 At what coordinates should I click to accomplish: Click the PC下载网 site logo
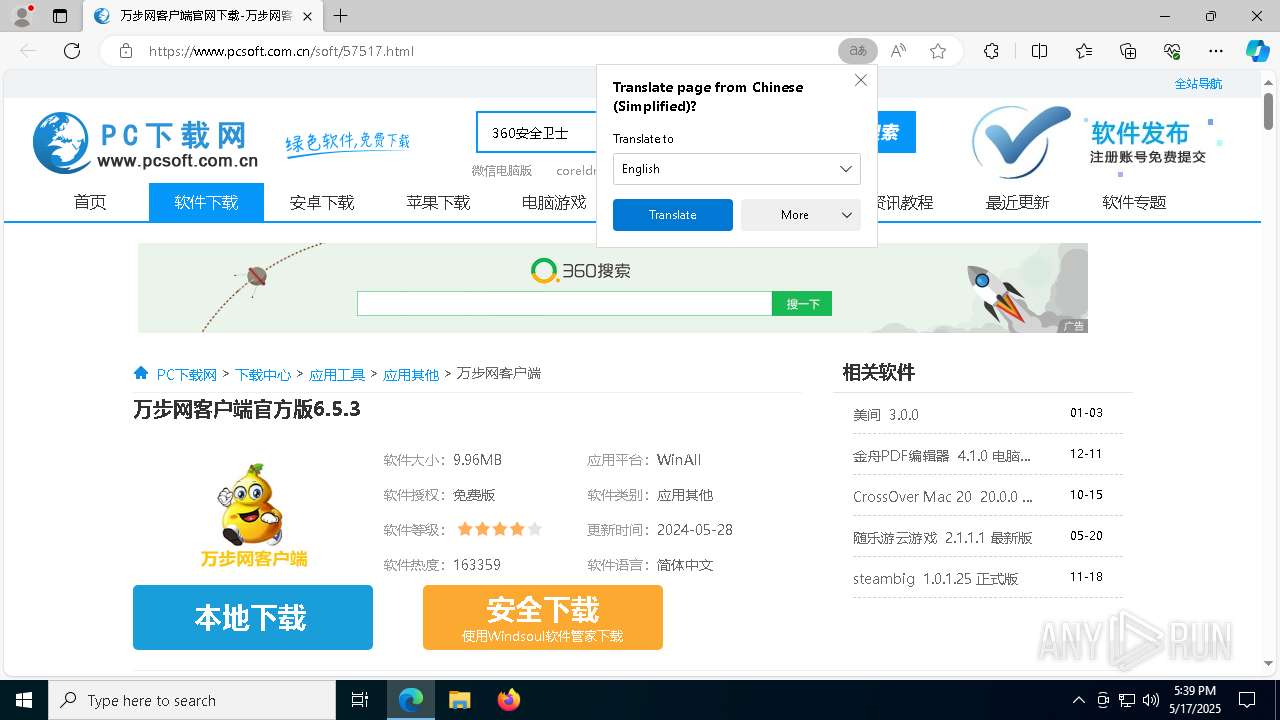tap(146, 142)
